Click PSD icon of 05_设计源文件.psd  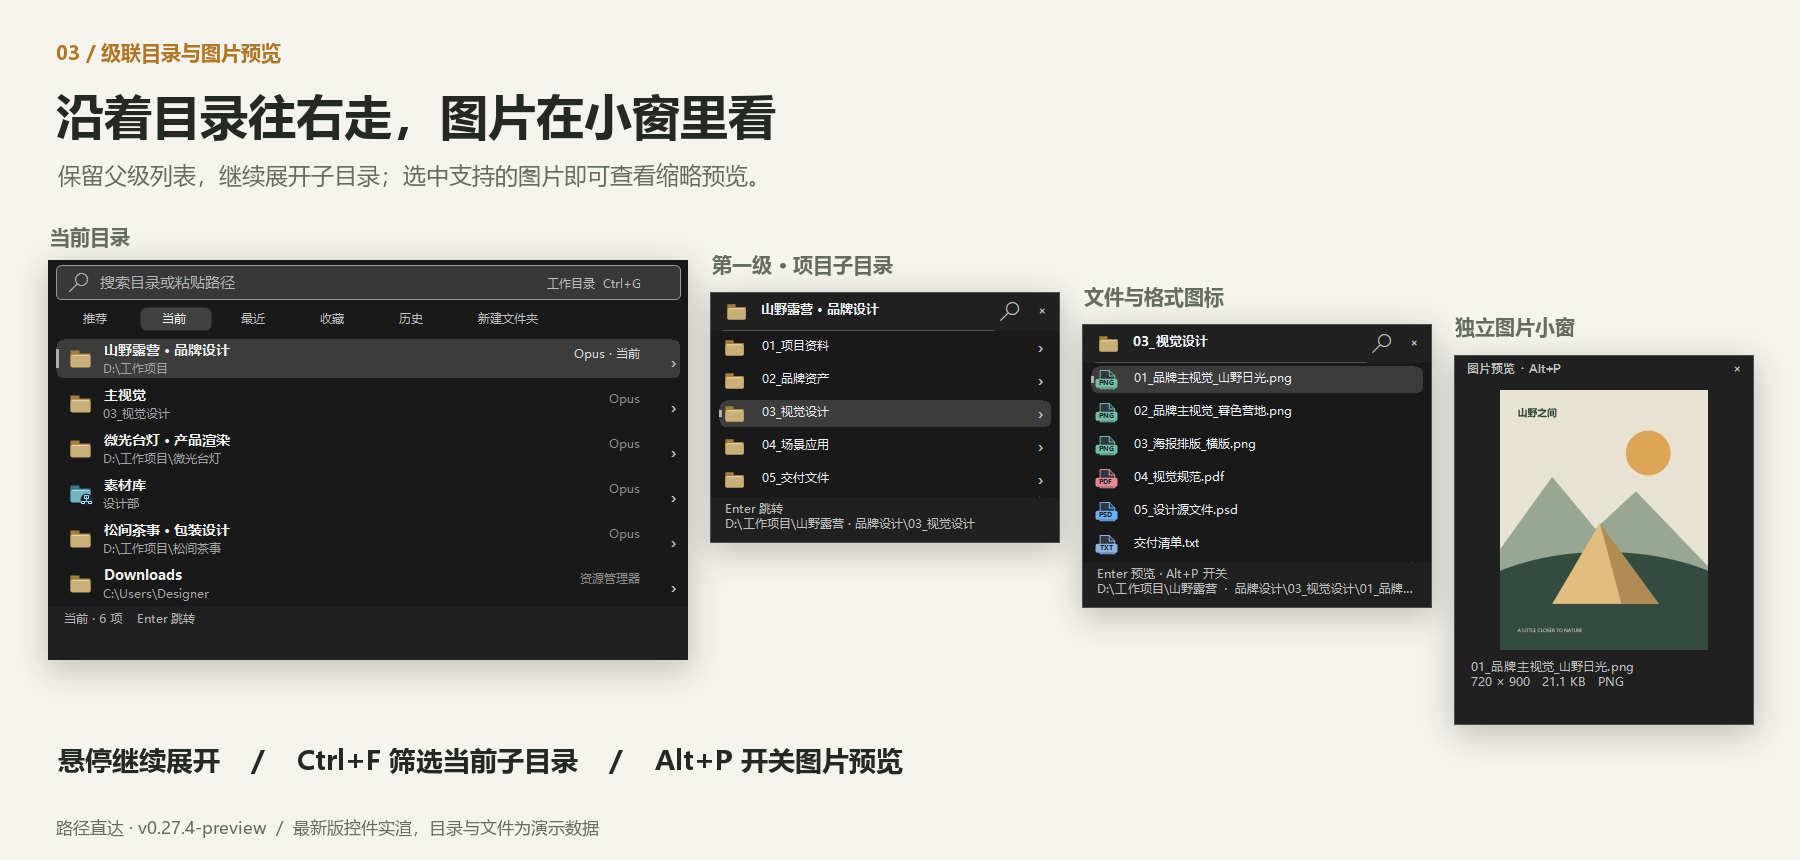point(1106,511)
